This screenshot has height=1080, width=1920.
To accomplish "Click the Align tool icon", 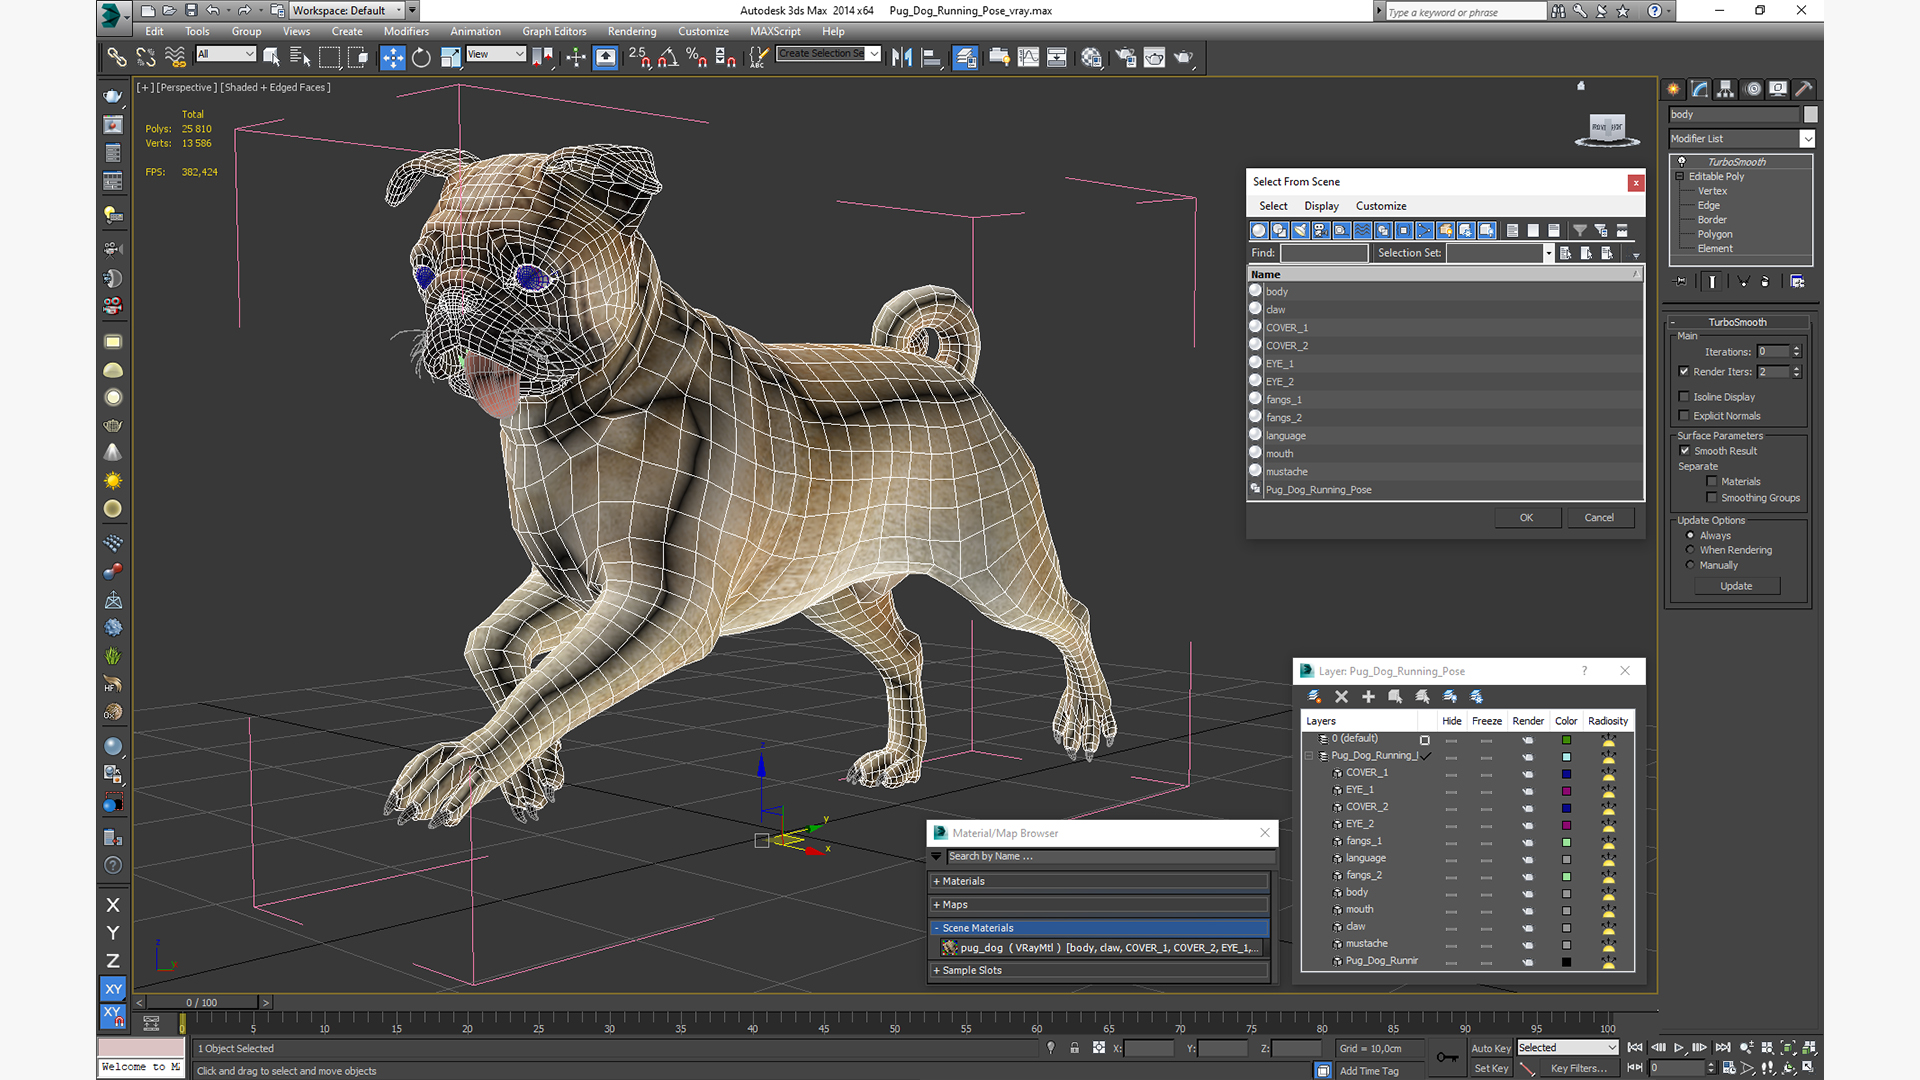I will pos(931,57).
